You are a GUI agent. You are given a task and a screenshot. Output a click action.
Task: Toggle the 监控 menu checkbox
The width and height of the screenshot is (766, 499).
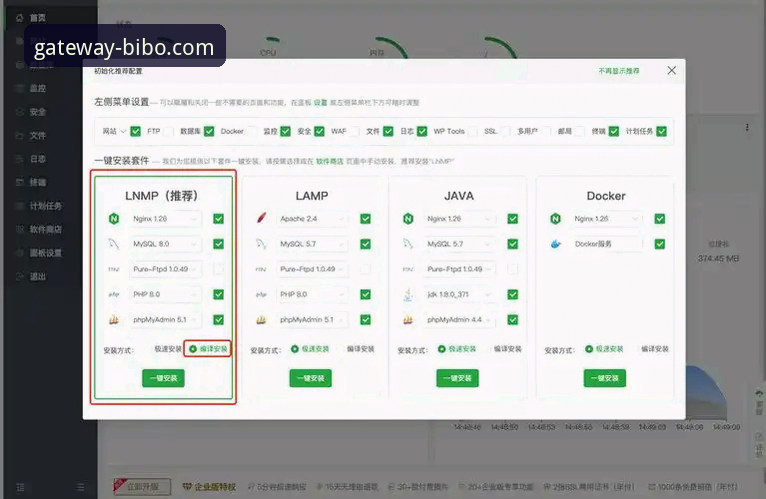click(286, 131)
